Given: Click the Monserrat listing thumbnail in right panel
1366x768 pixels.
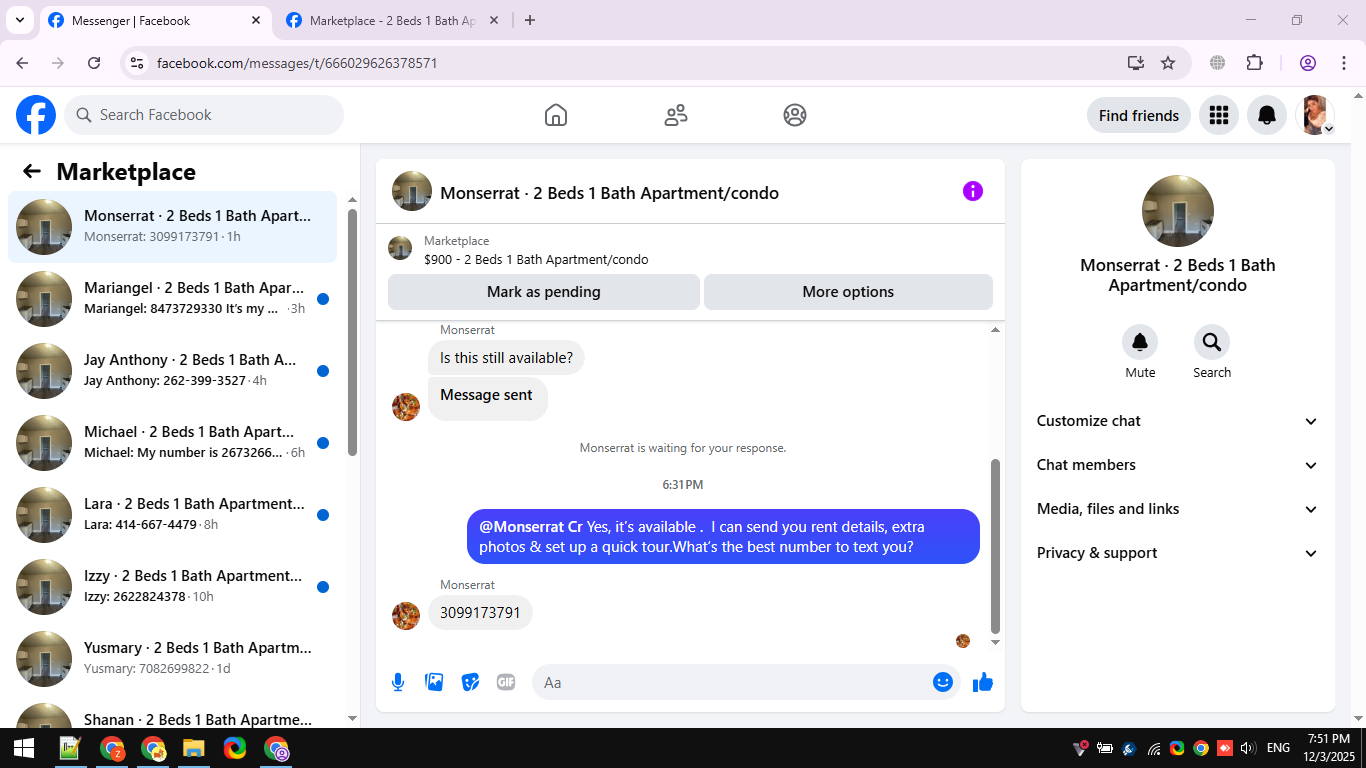Looking at the screenshot, I should tap(1178, 211).
